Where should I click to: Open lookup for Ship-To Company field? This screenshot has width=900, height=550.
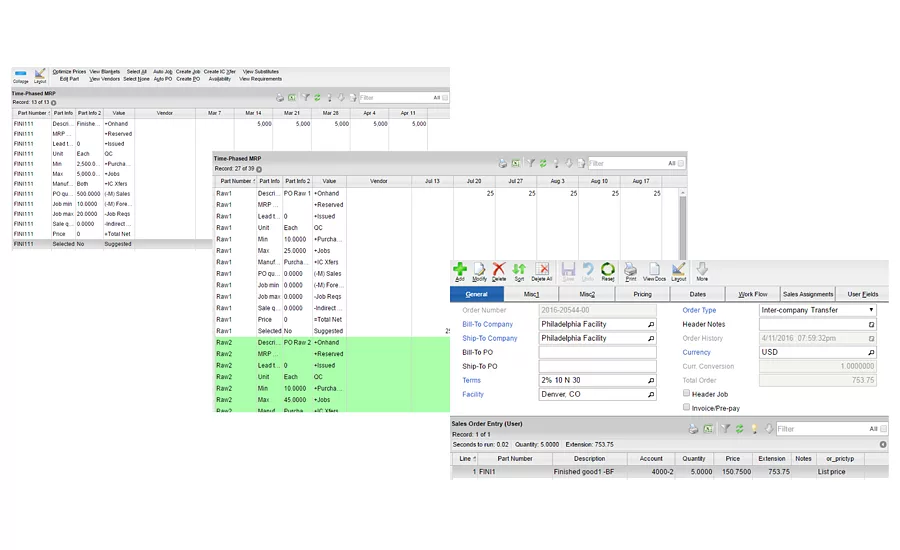651,338
